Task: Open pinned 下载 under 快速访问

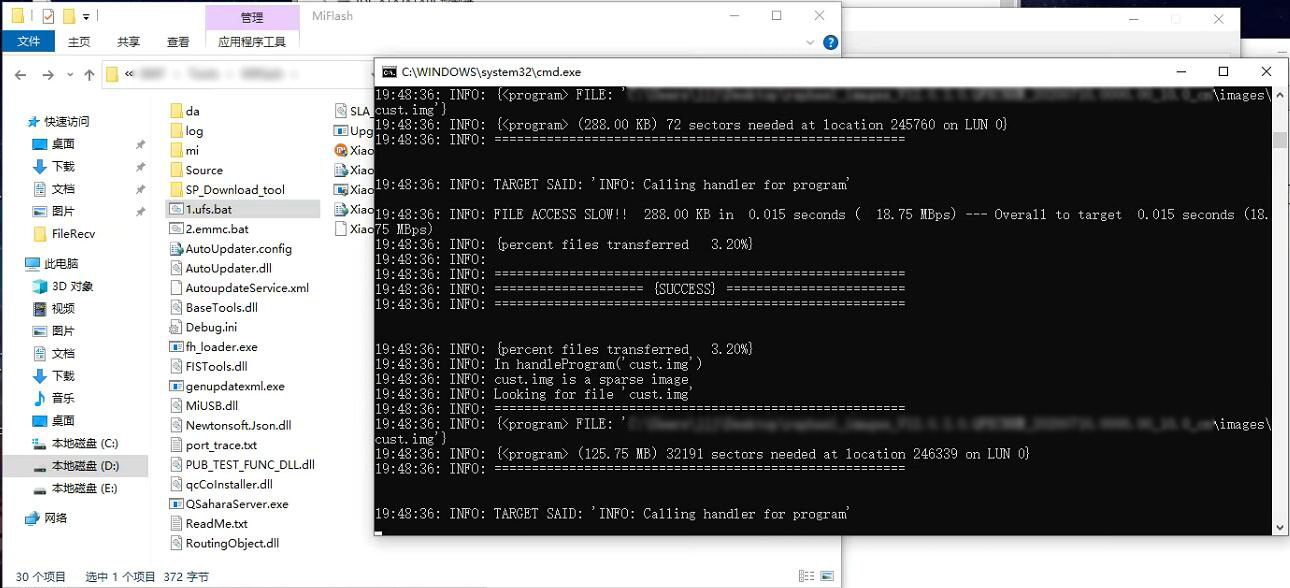Action: (x=63, y=166)
